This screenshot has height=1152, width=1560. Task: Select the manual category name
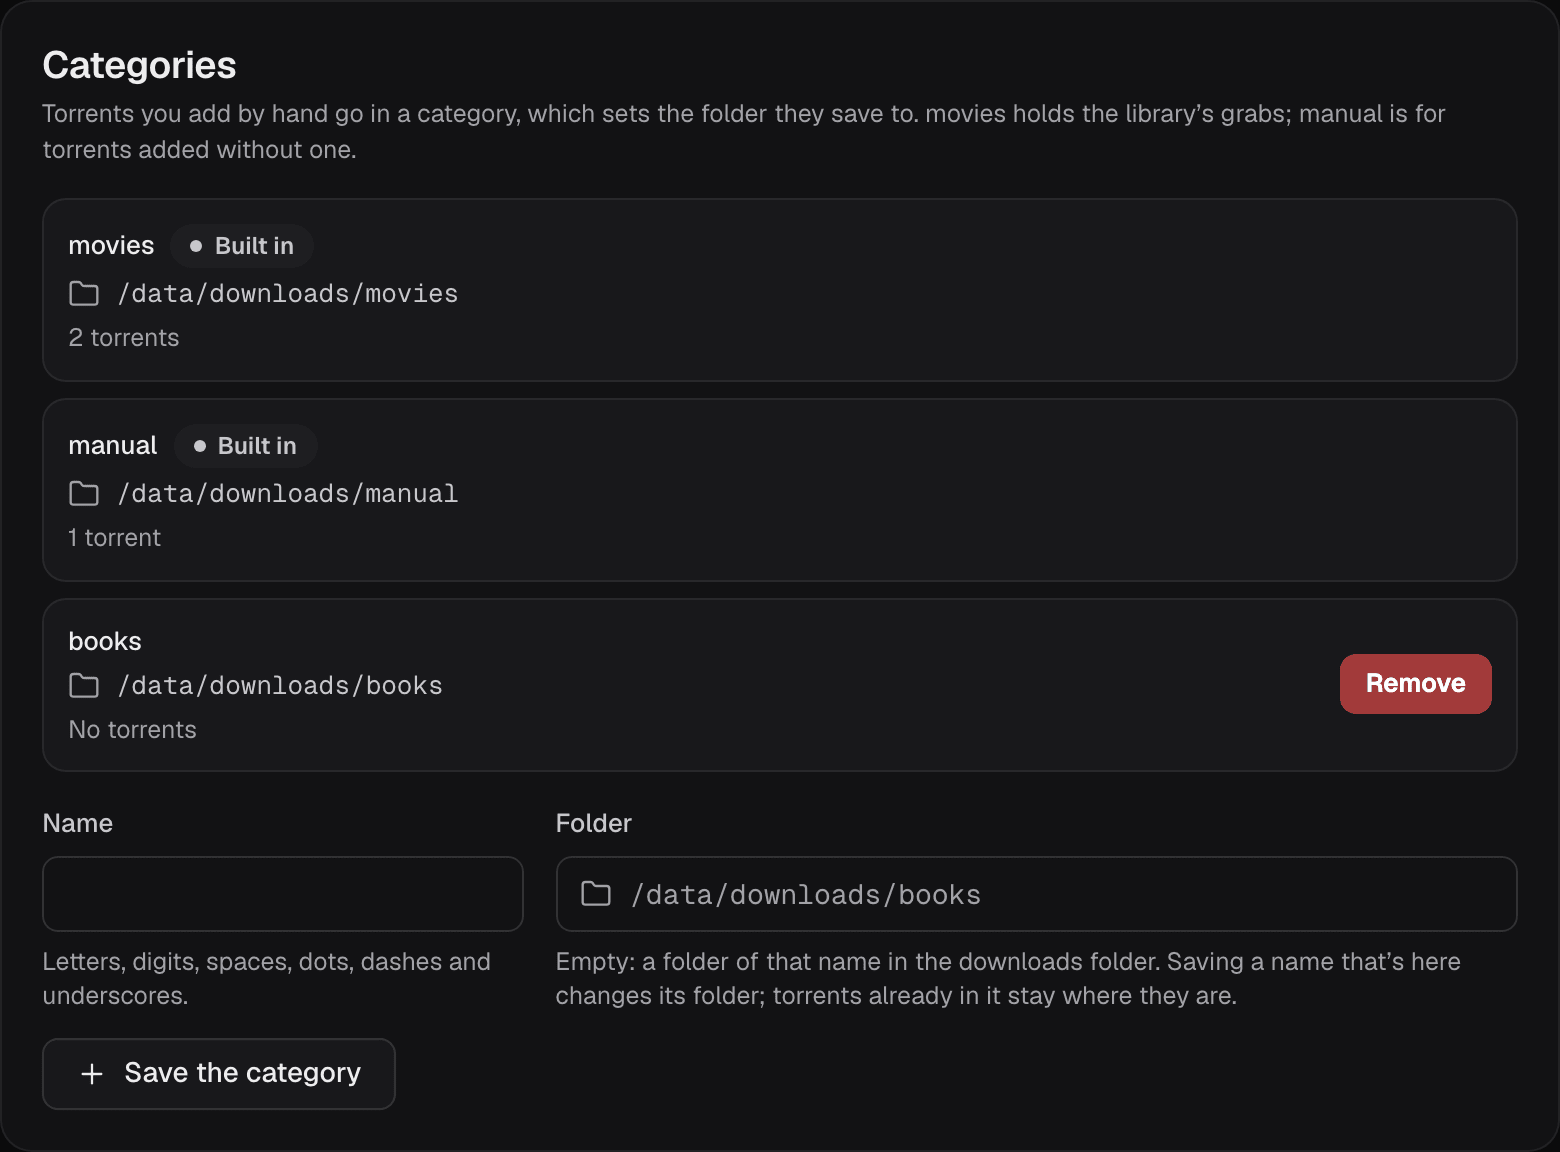coord(112,446)
